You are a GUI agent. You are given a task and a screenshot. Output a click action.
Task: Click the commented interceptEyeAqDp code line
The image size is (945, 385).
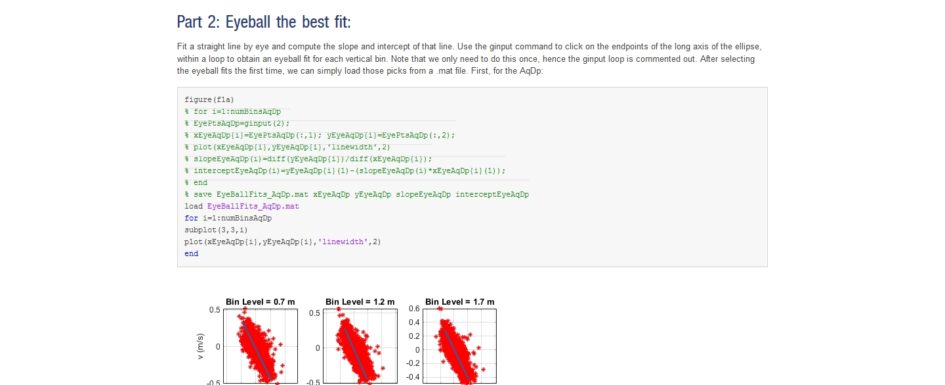tap(345, 171)
